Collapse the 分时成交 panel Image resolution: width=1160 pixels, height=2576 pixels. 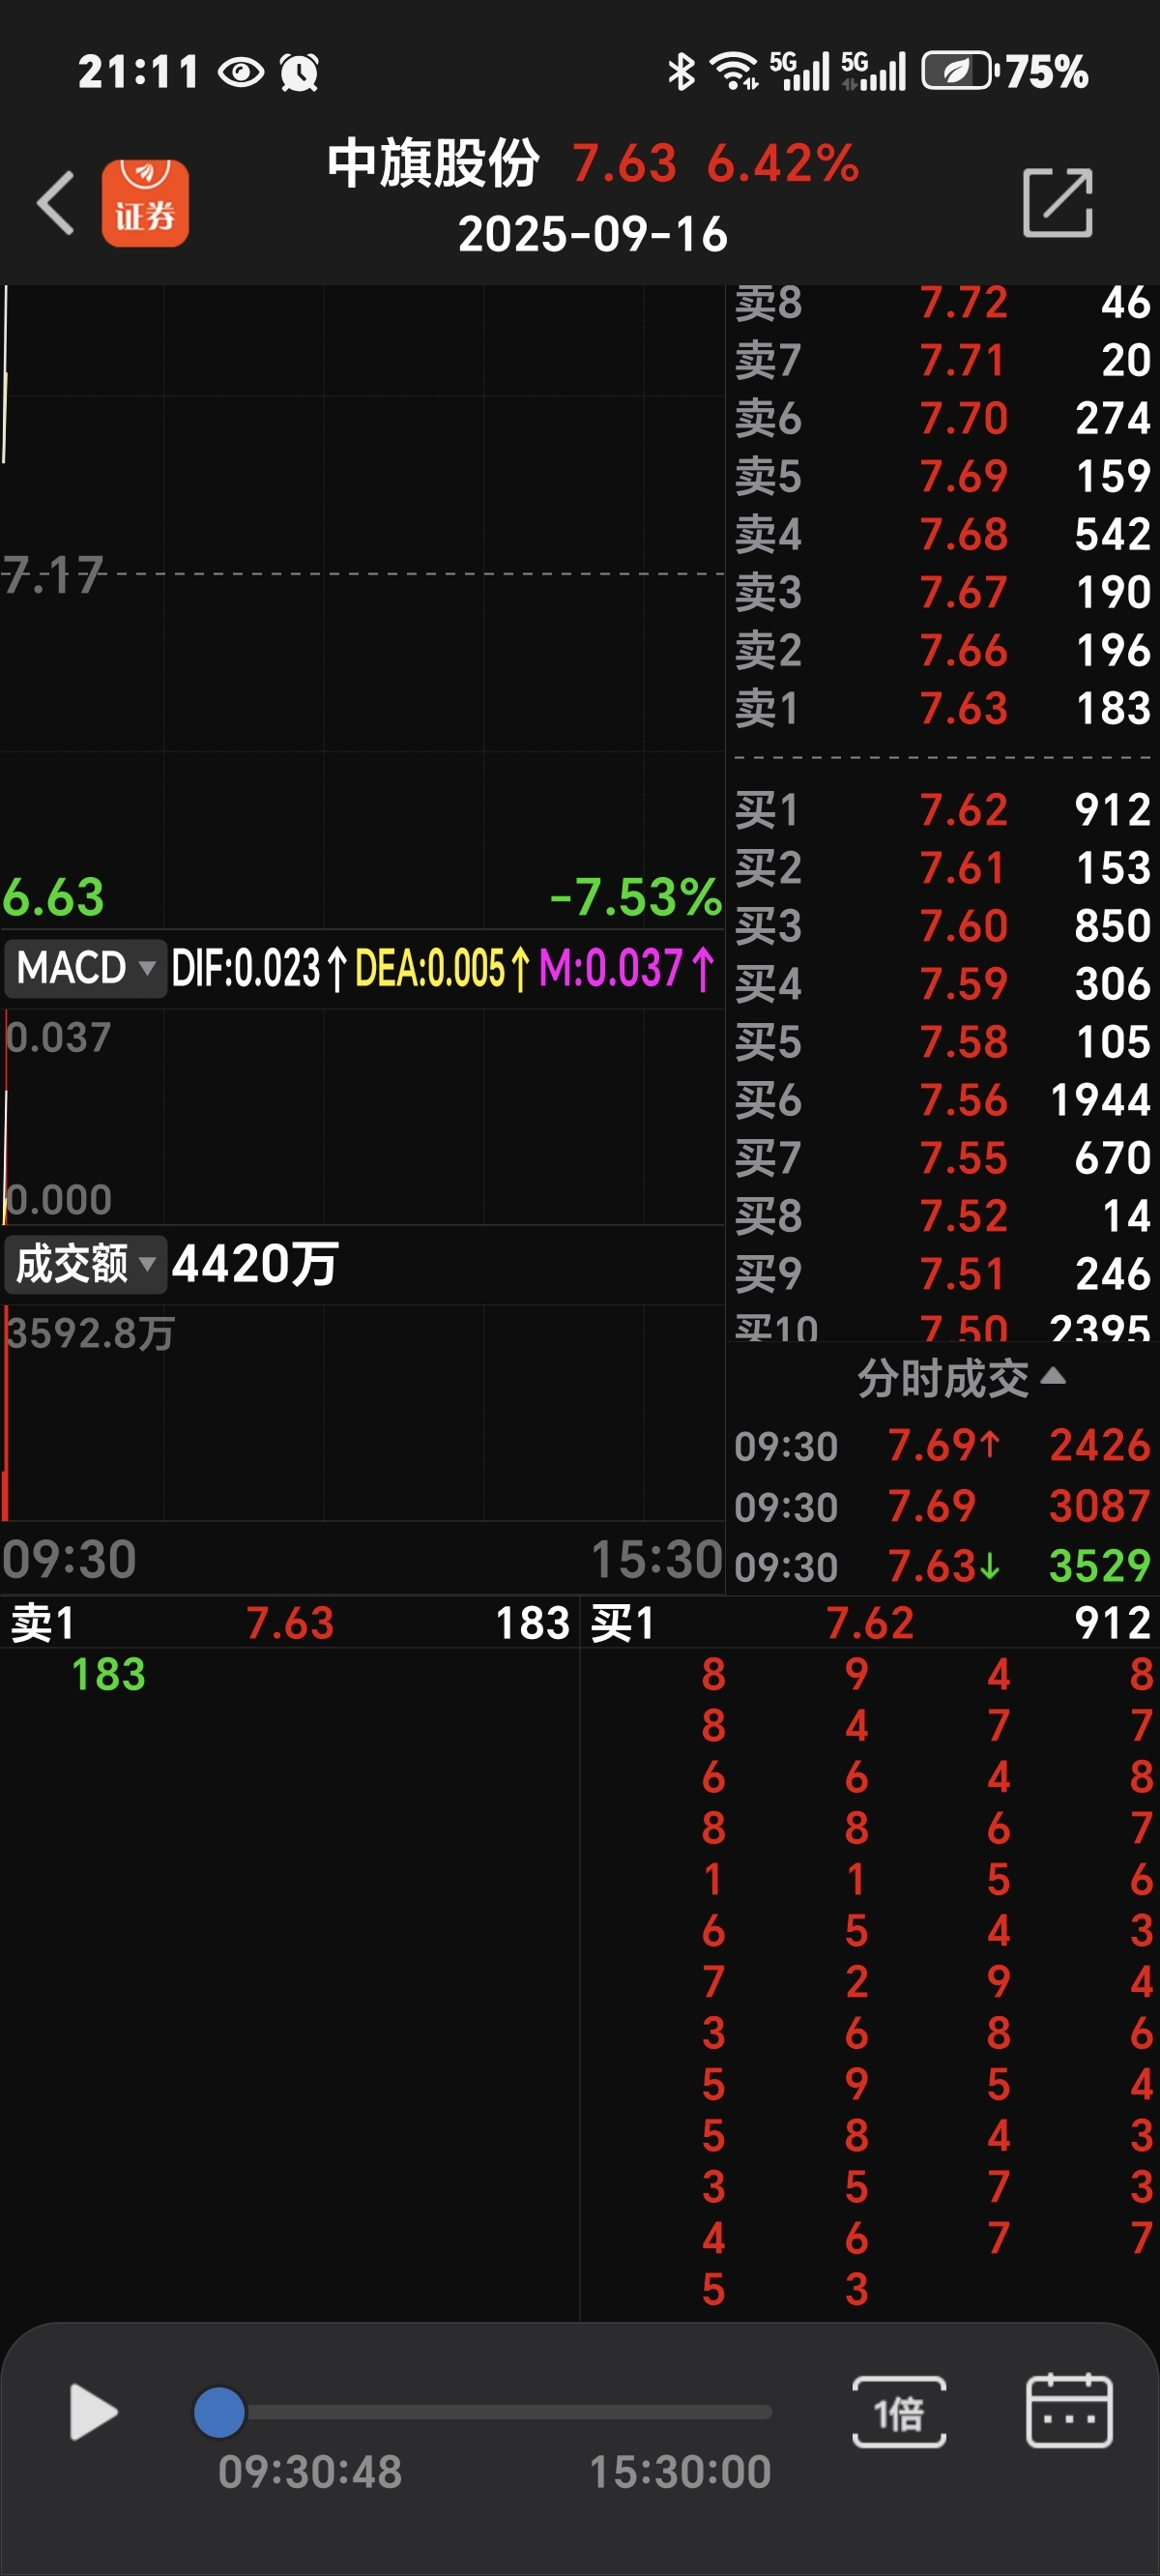(x=960, y=1378)
